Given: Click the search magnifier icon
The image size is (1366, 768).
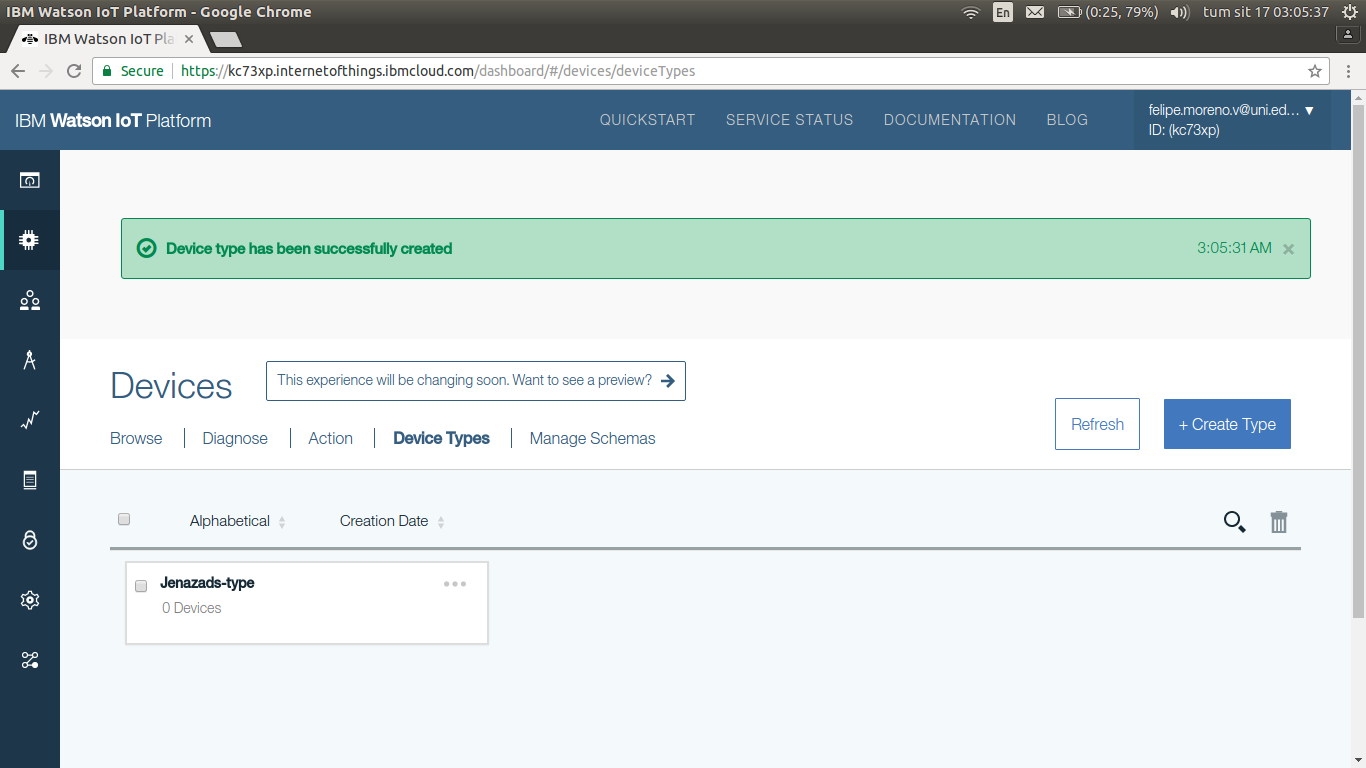Looking at the screenshot, I should pos(1235,521).
